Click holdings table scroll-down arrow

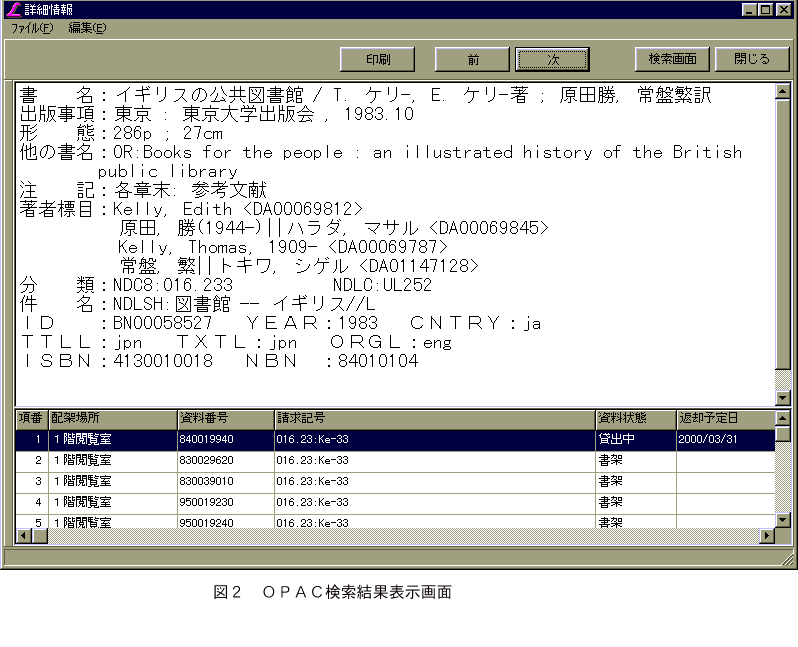pyautogui.click(x=782, y=520)
